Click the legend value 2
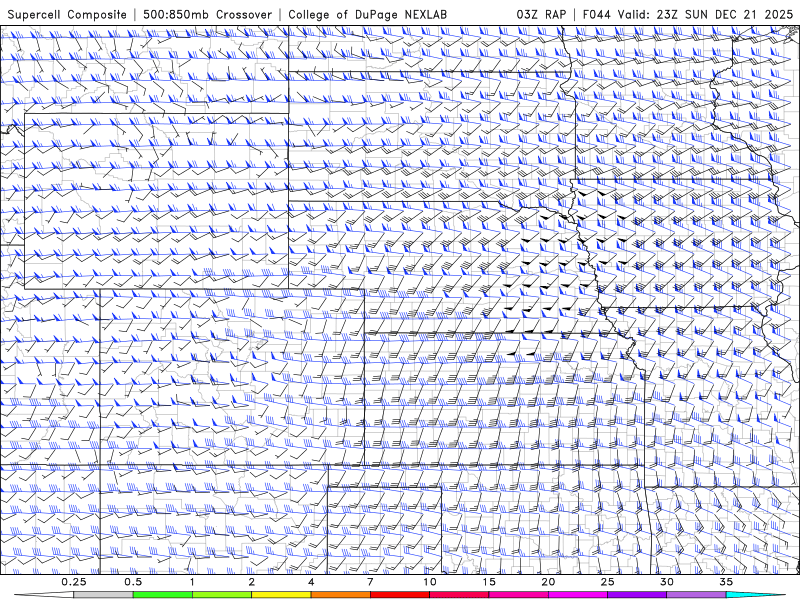 (252, 582)
